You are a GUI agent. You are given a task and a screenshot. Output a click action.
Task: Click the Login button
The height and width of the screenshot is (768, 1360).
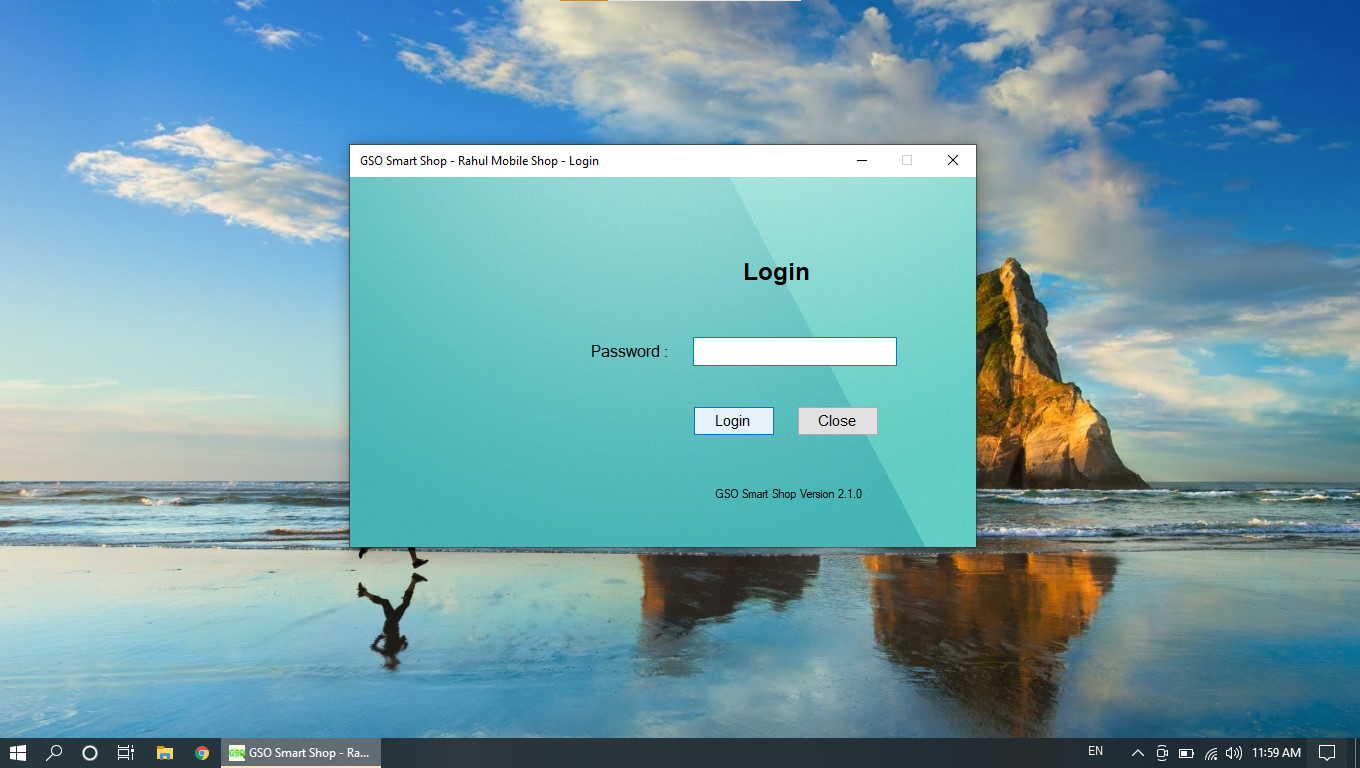(x=733, y=421)
